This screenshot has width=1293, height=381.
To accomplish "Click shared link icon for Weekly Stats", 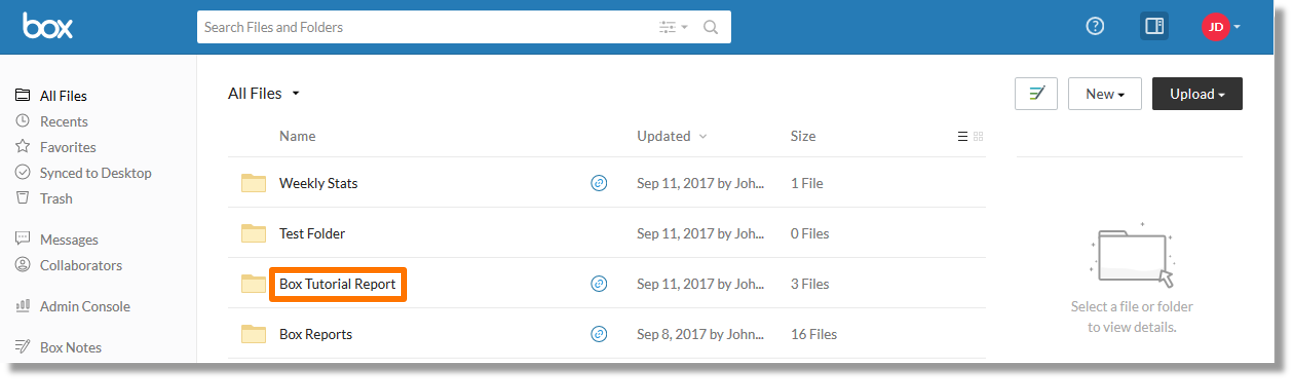I will pos(599,183).
